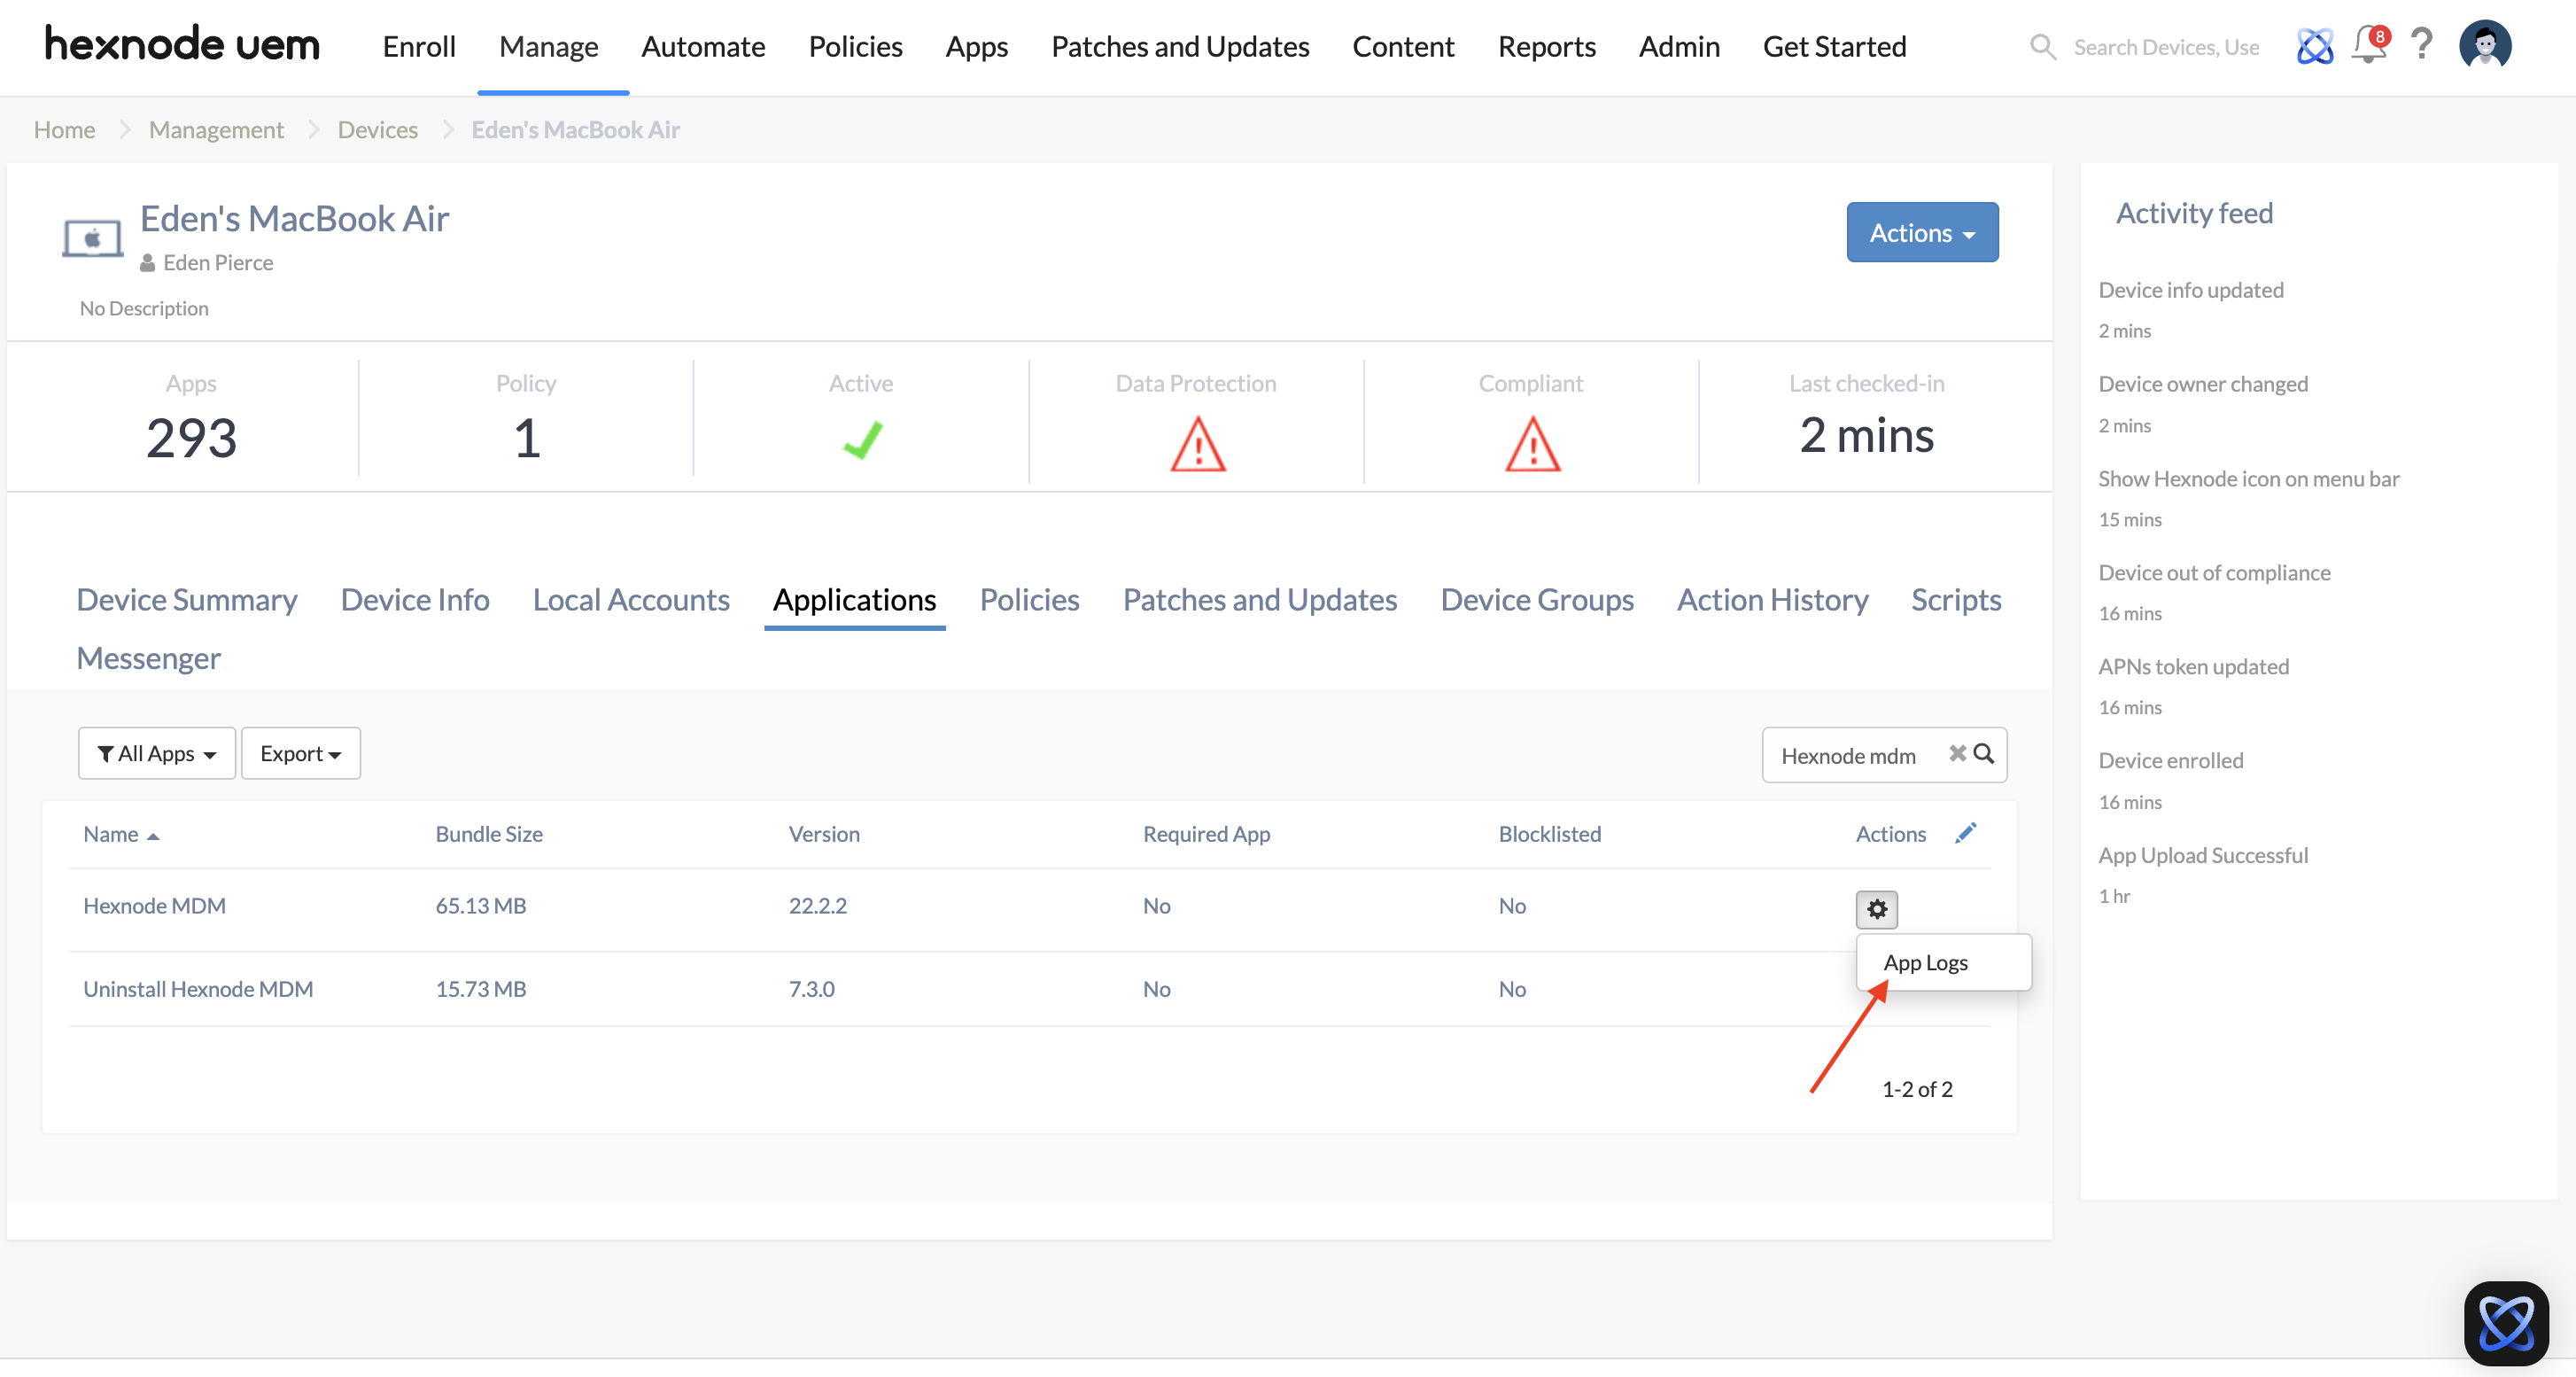Click the Policy count 1

pyautogui.click(x=527, y=438)
